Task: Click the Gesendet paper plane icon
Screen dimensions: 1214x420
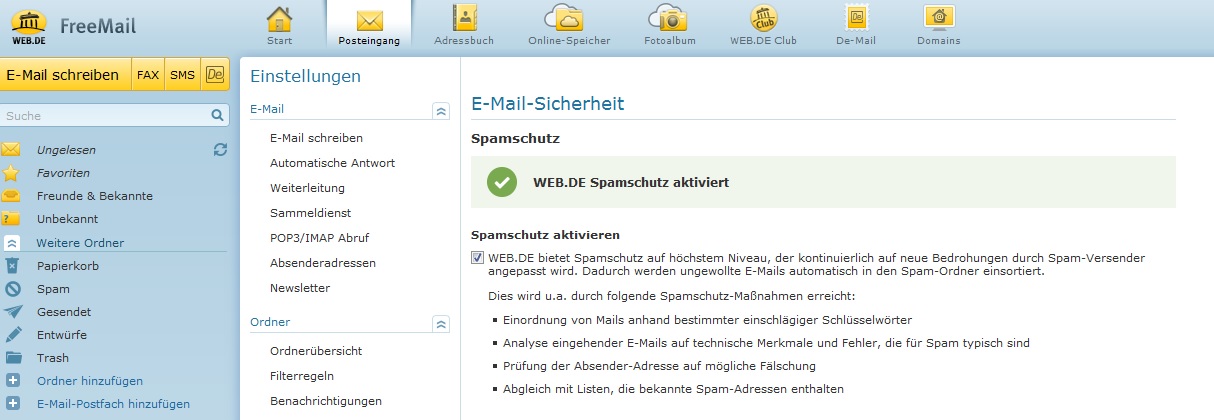Action: [x=12, y=312]
